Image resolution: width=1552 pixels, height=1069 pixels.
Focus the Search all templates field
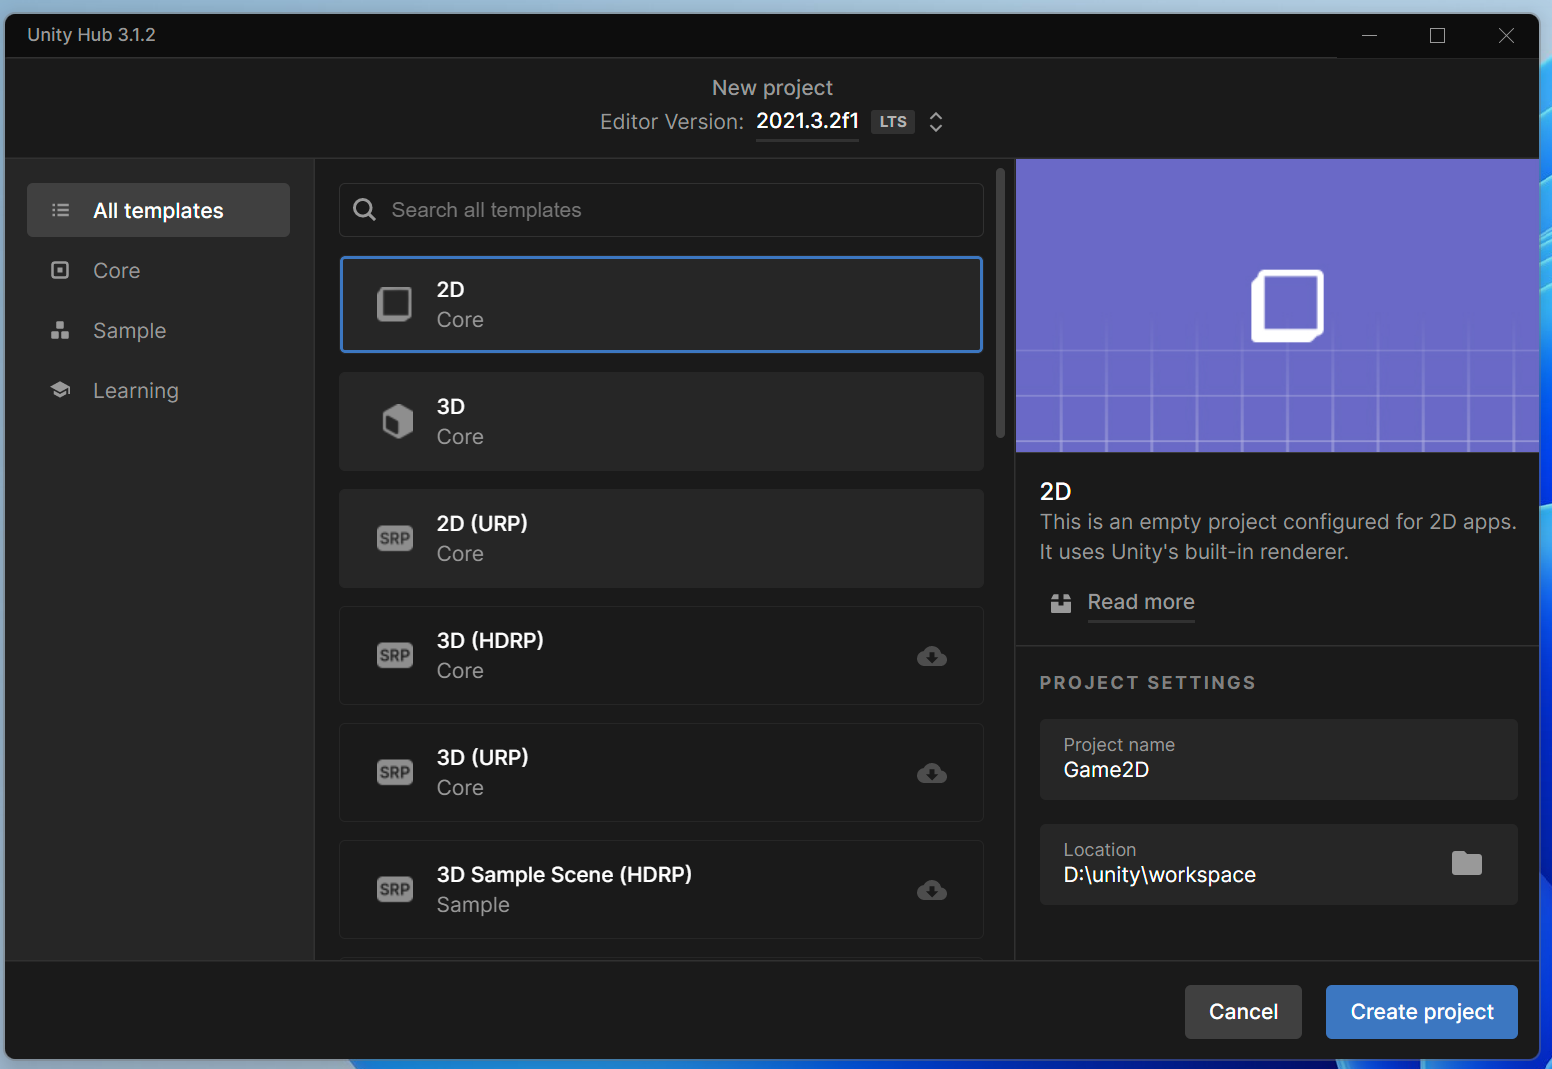click(x=661, y=210)
